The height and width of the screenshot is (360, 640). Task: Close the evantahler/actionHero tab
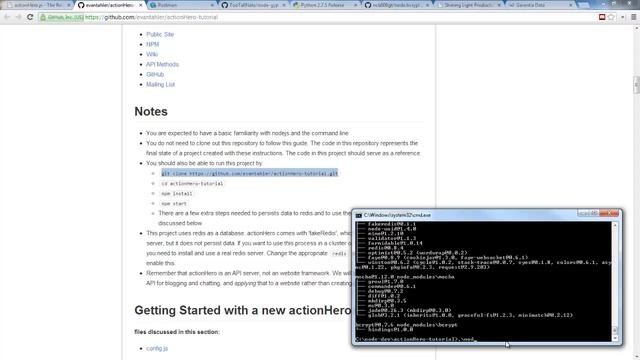(140, 5)
